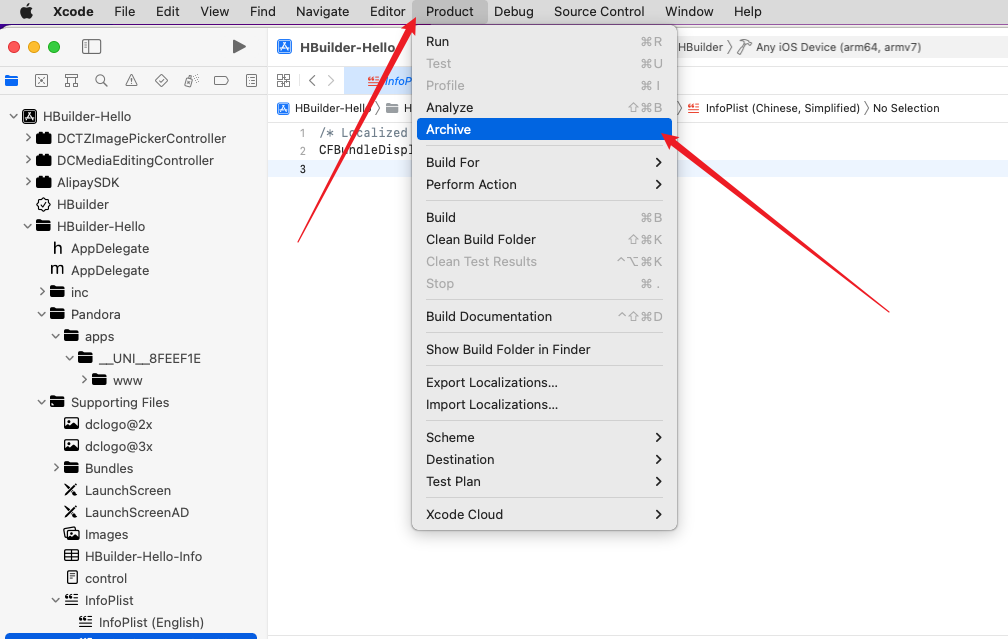Choose Archive from the Product menu
This screenshot has width=1008, height=639.
[x=448, y=129]
